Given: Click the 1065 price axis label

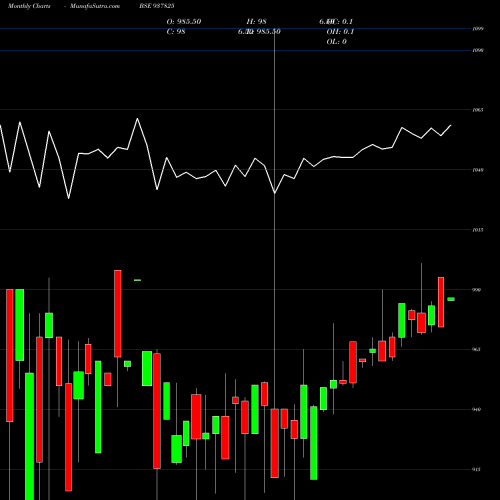Looking at the screenshot, I should point(478,110).
